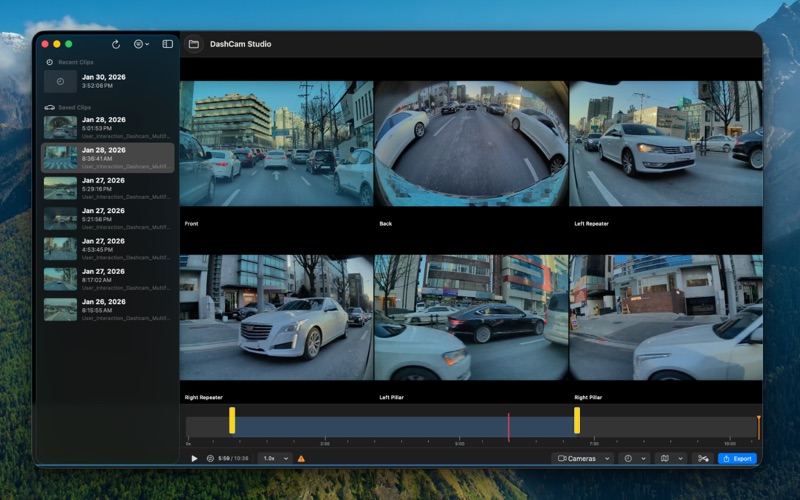Image resolution: width=800 pixels, height=500 pixels.
Task: Click the orange marker at timeline end
Action: pos(759,427)
